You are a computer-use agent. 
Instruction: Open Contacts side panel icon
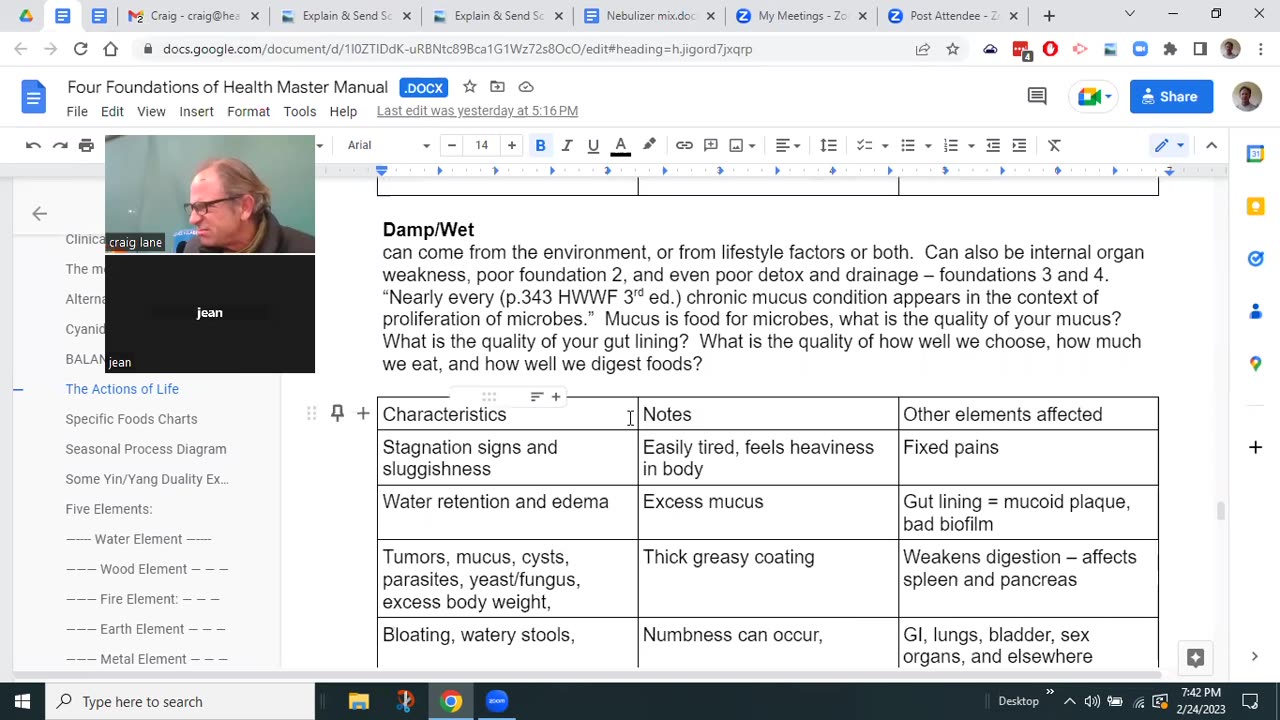(1255, 311)
